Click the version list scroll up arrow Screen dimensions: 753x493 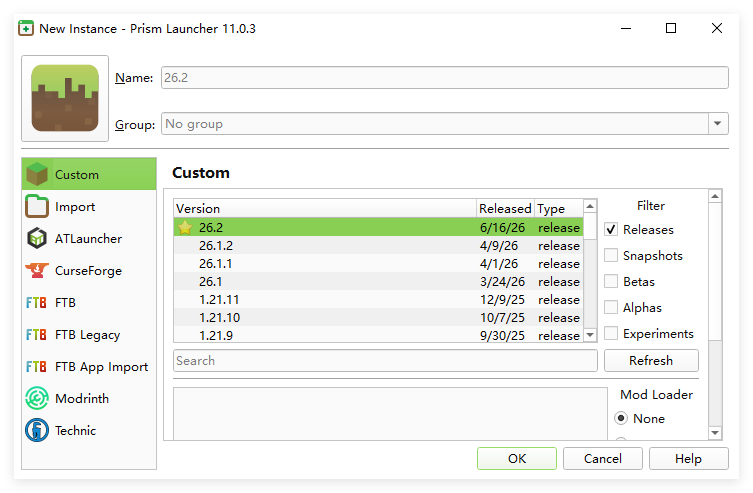590,206
